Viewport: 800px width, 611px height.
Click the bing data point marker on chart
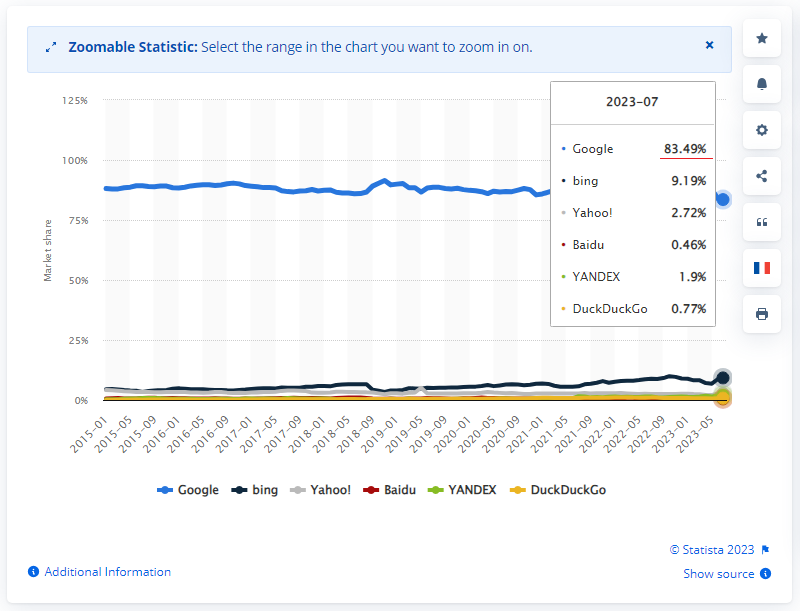(722, 378)
